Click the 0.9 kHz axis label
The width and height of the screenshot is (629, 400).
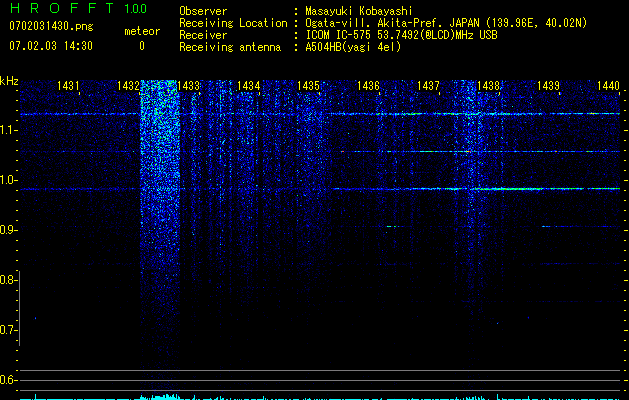(x=8, y=230)
